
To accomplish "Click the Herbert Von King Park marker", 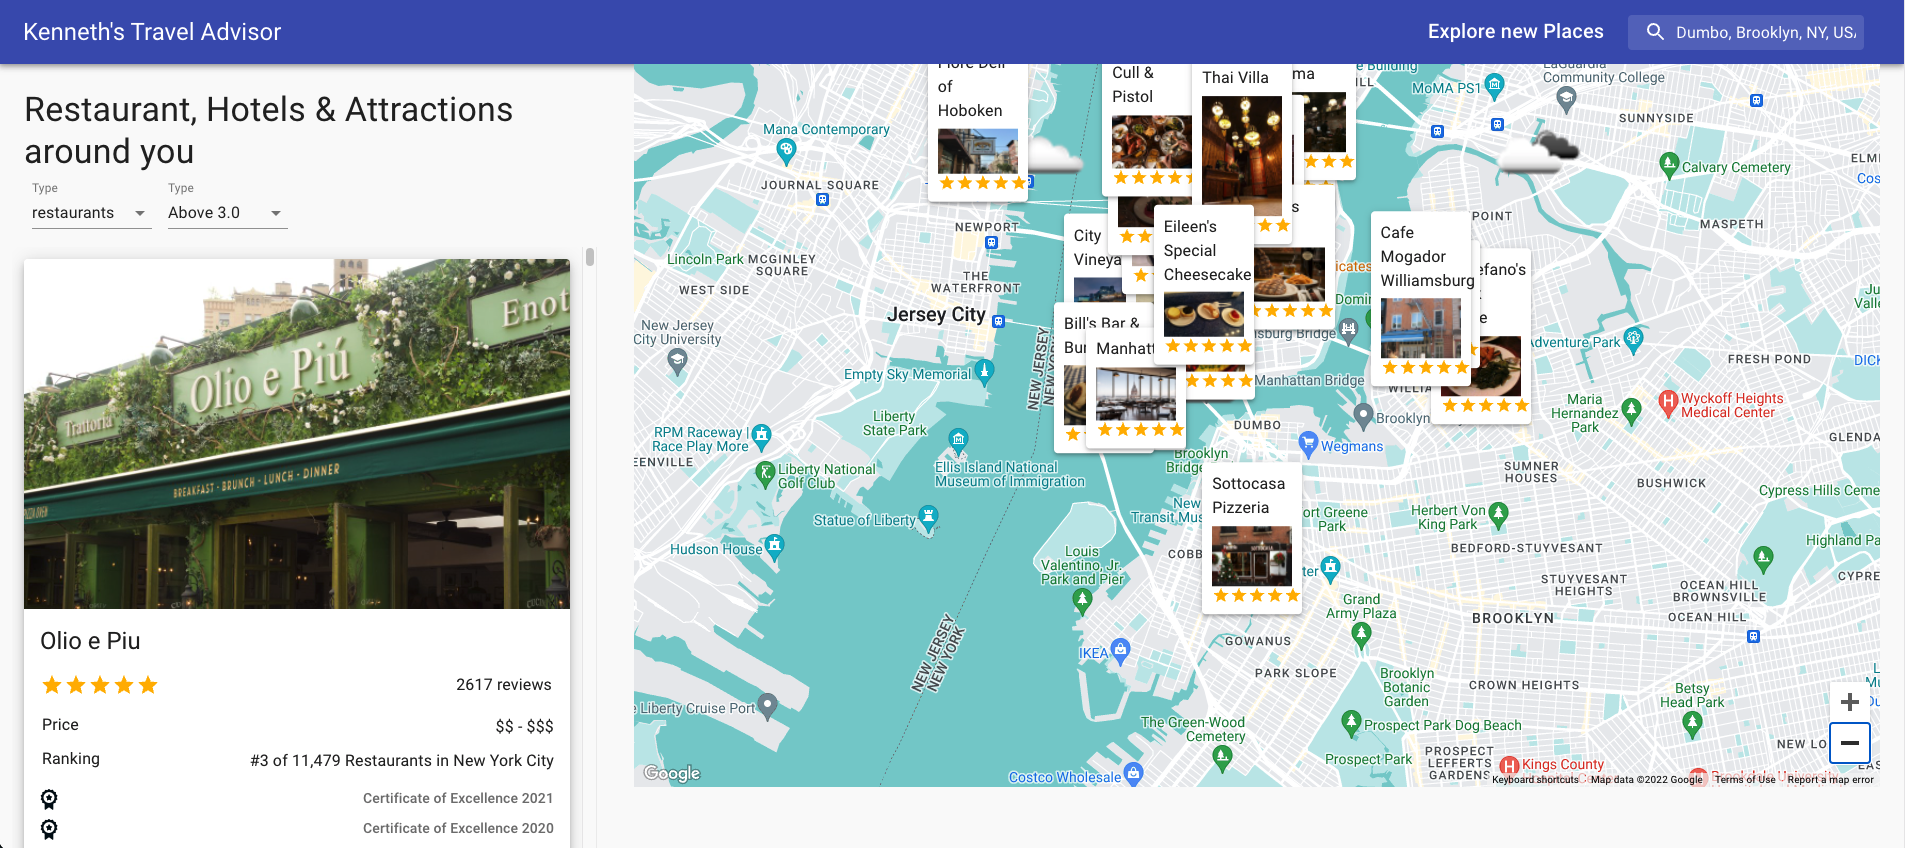I will 1498,515.
